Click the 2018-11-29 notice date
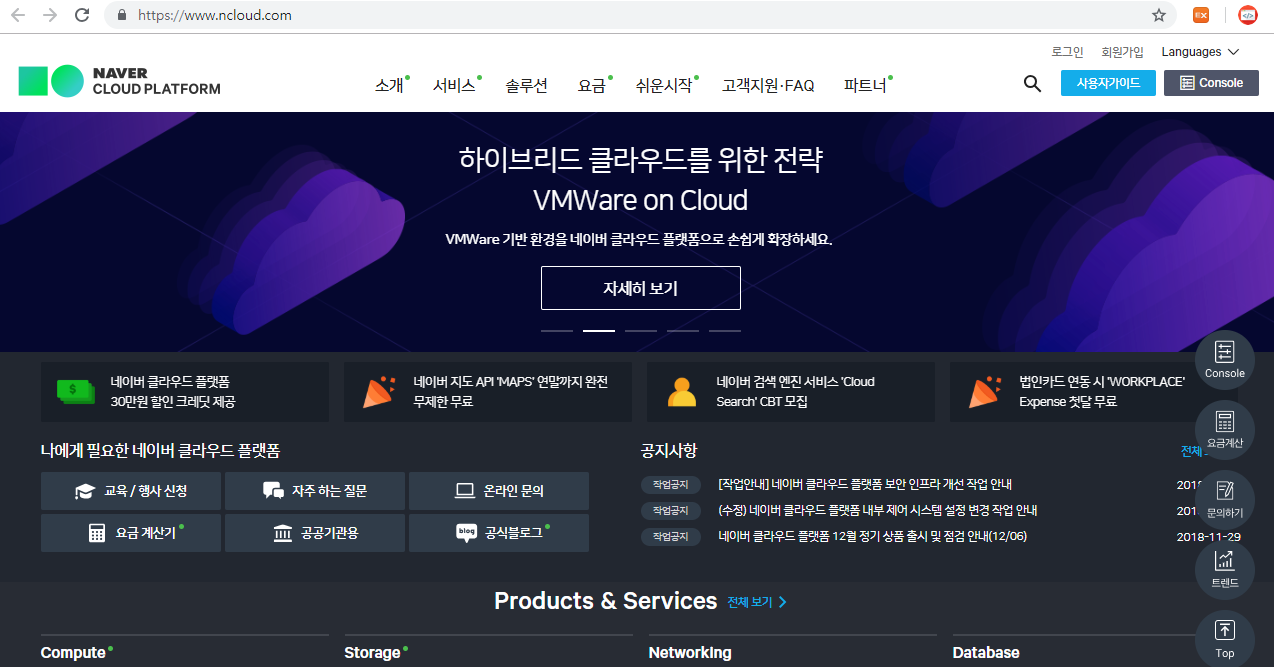 point(1209,536)
